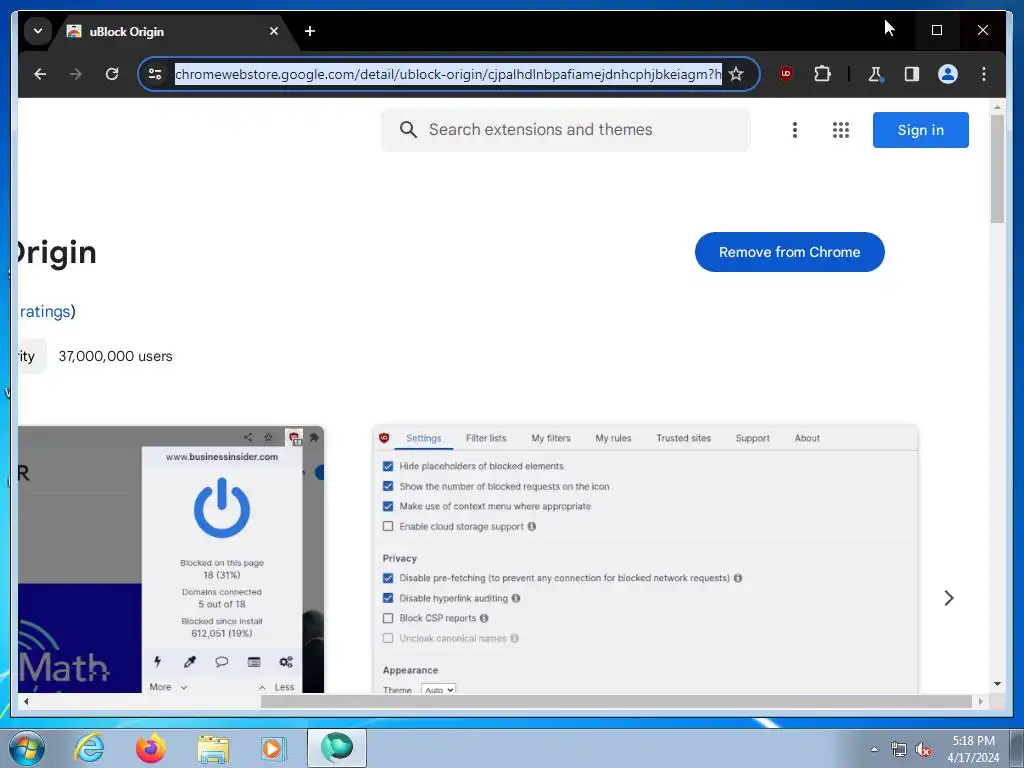The width and height of the screenshot is (1024, 768).
Task: Select the Filter lists tab
Action: (x=486, y=438)
